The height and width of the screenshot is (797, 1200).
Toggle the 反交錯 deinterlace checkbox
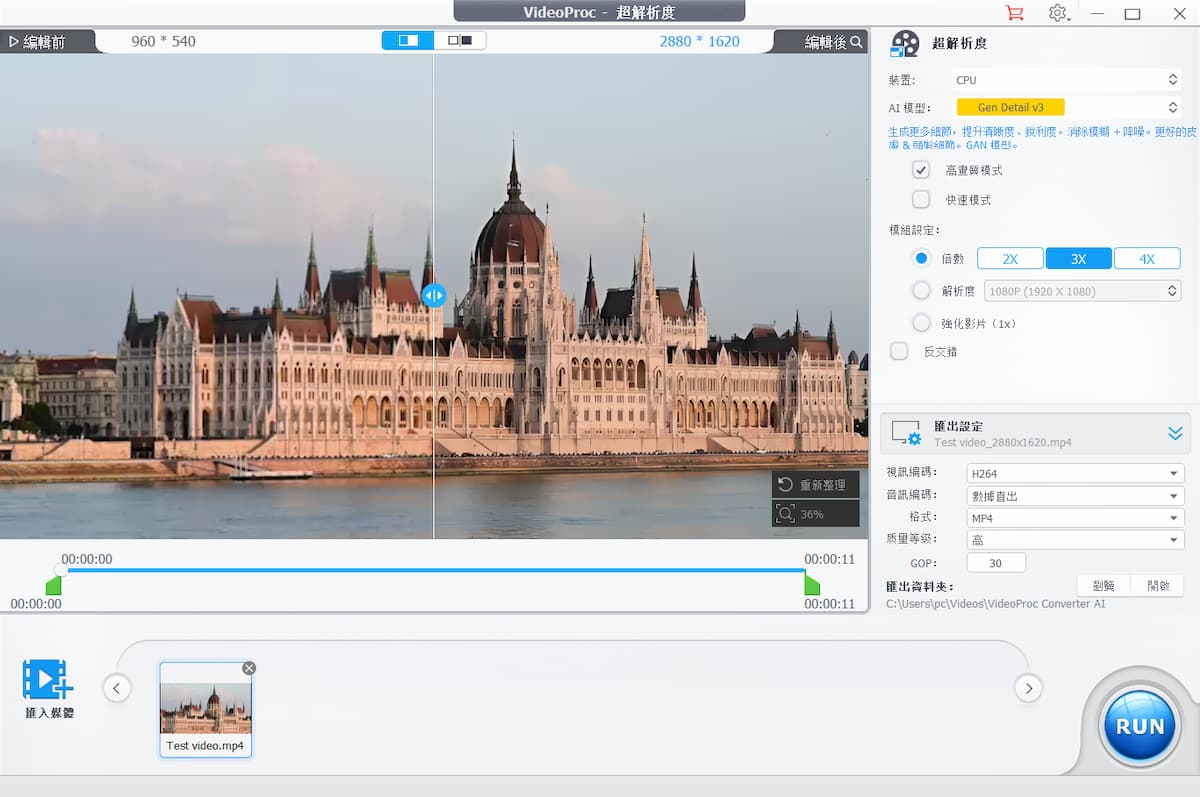(x=897, y=350)
